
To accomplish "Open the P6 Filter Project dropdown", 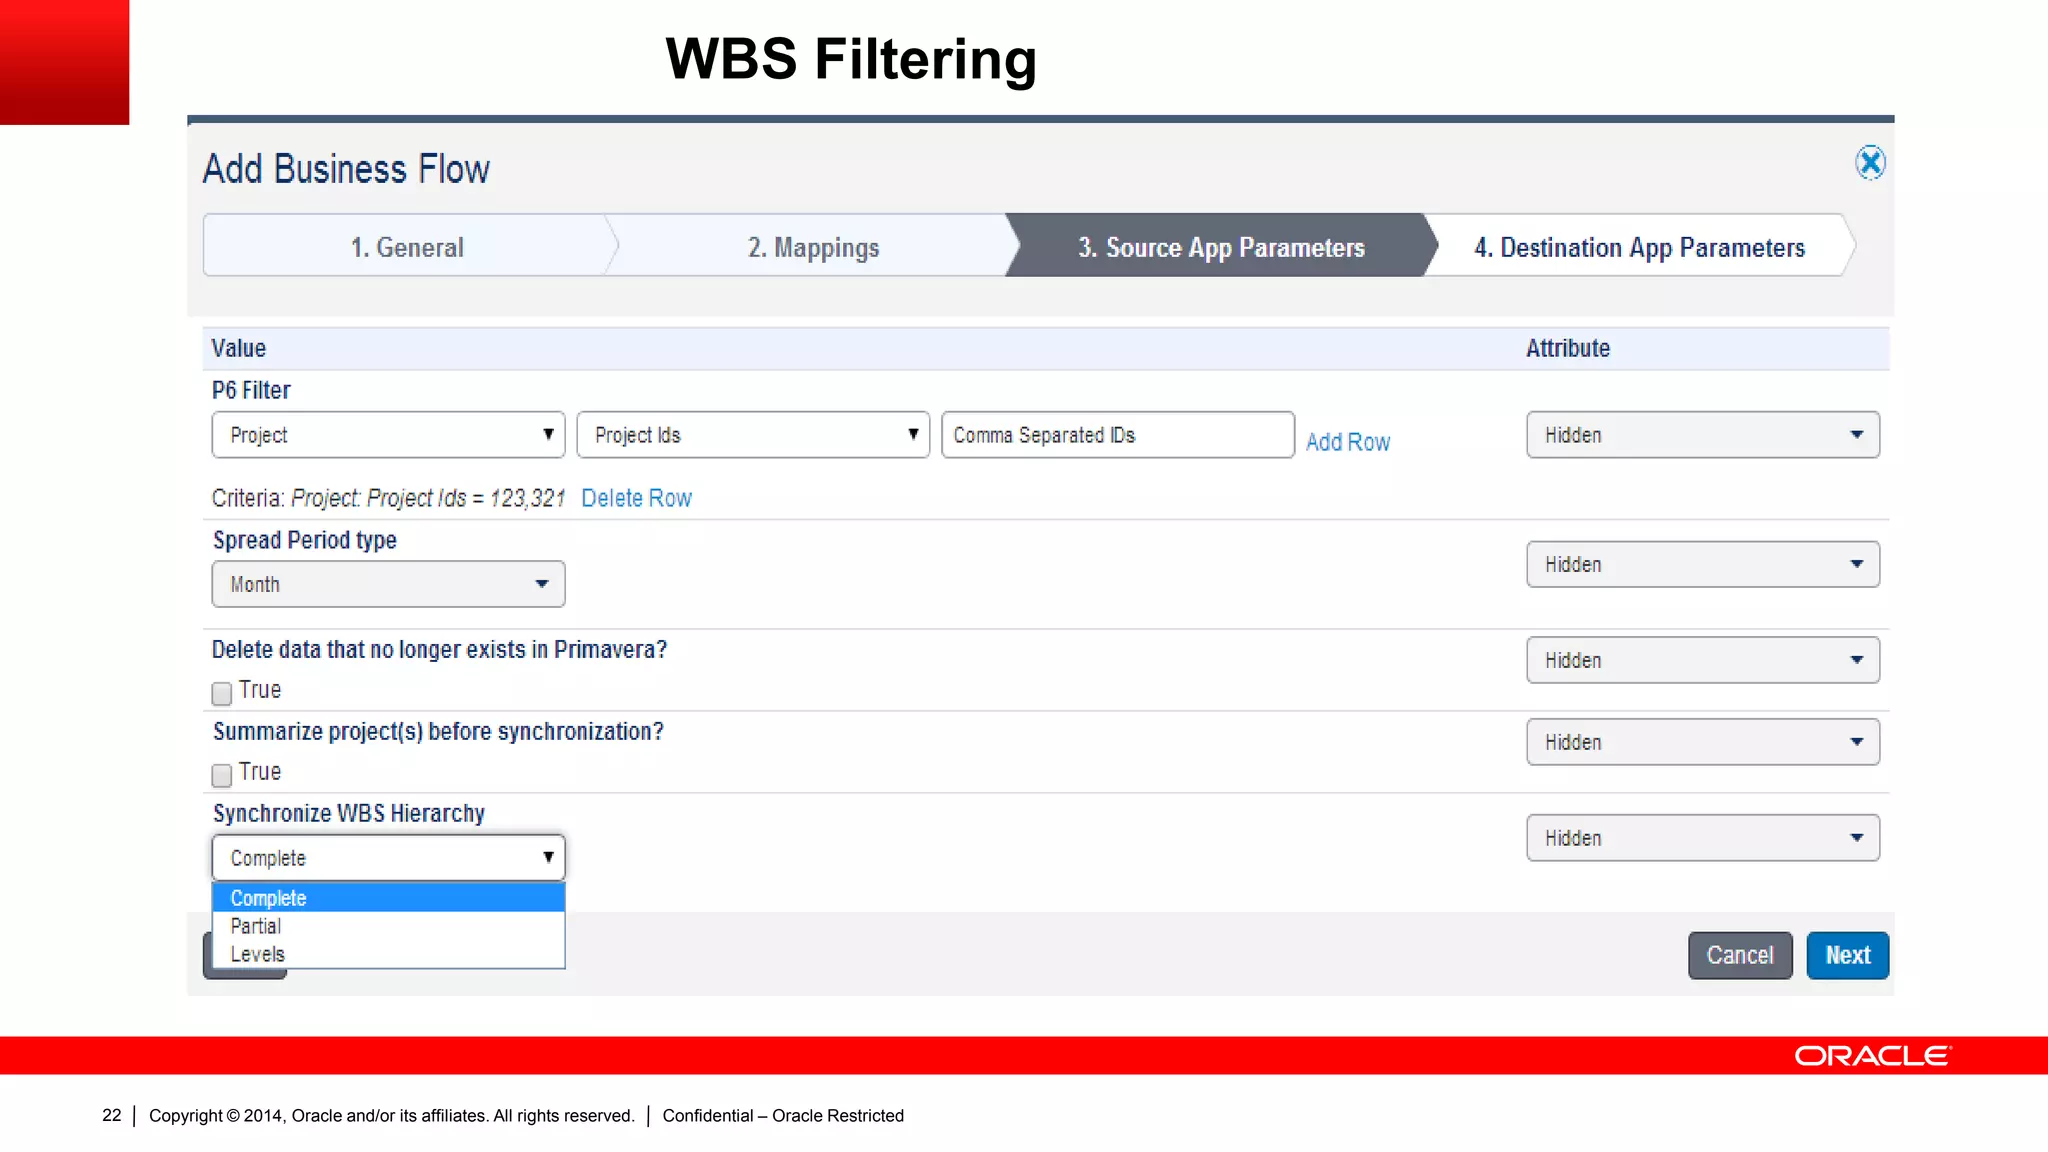I will [x=388, y=435].
